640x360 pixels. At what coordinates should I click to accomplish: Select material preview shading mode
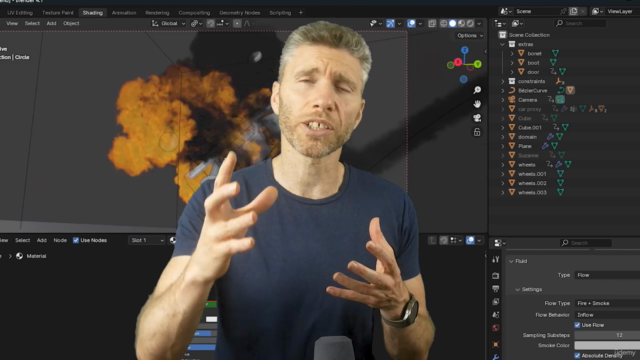pyautogui.click(x=461, y=23)
